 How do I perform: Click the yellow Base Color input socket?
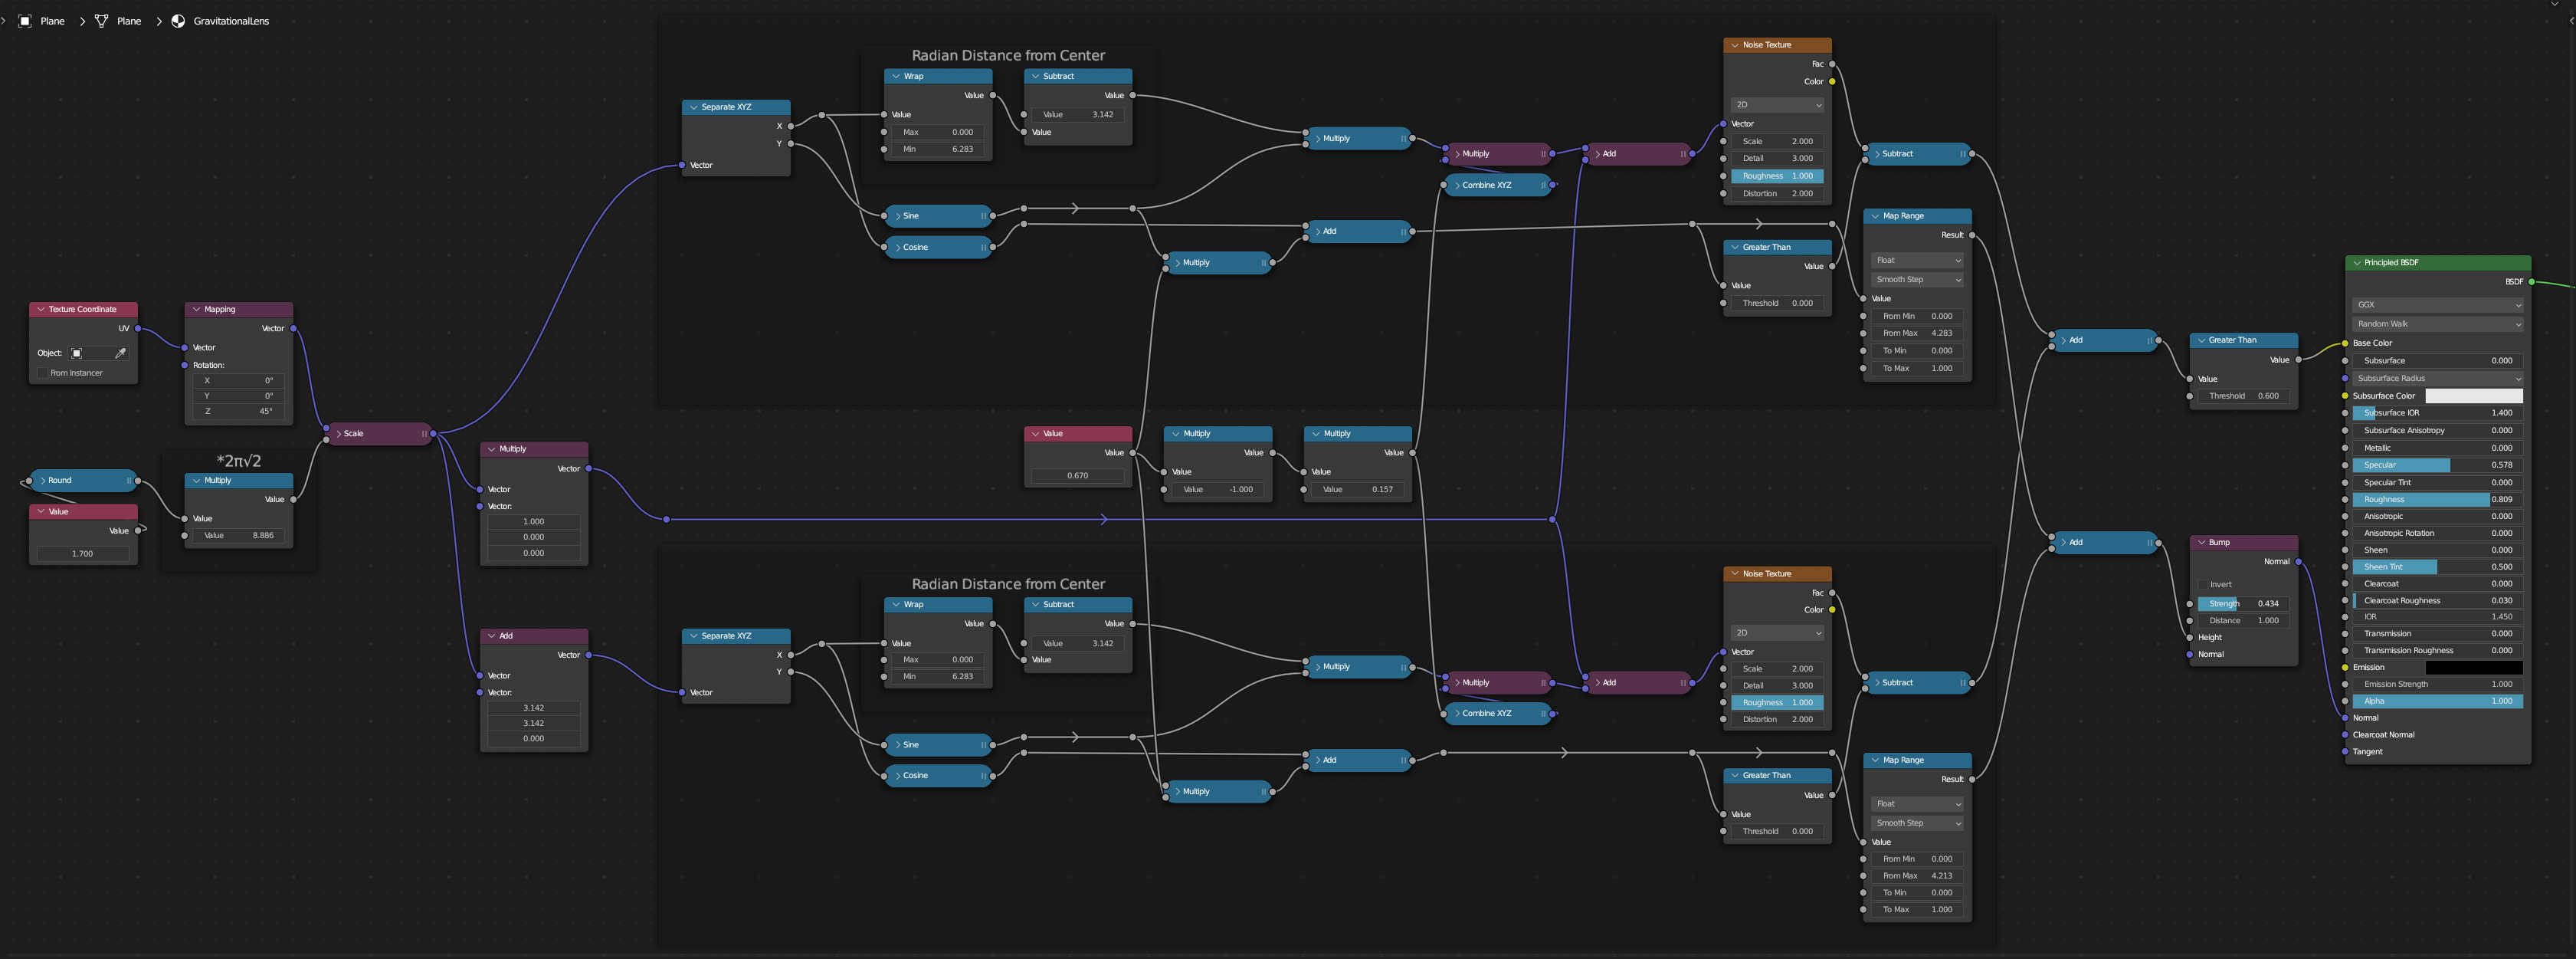tap(2345, 343)
